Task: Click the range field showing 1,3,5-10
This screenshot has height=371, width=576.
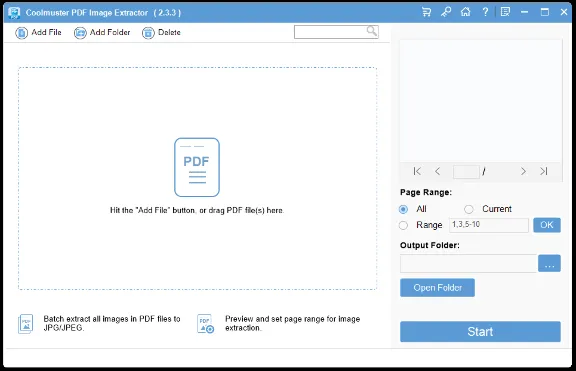Action: tap(489, 225)
